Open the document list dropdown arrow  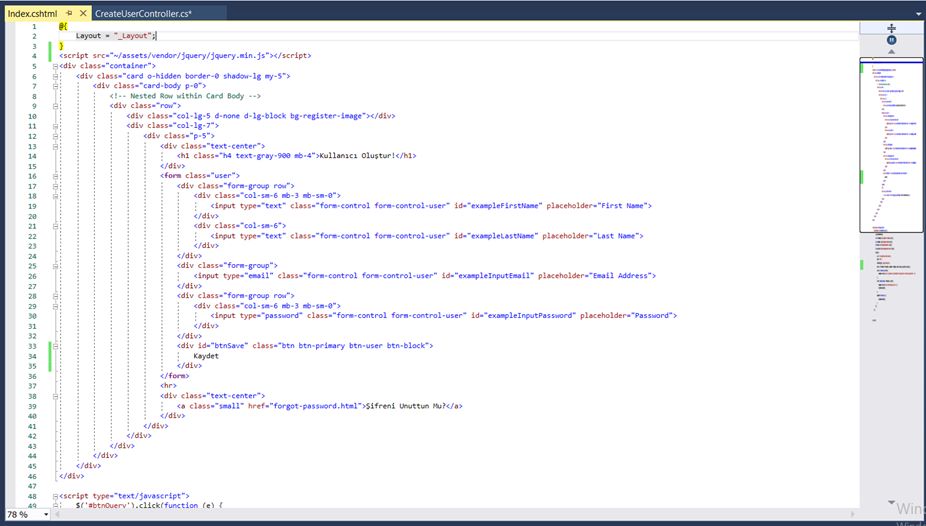(x=918, y=13)
